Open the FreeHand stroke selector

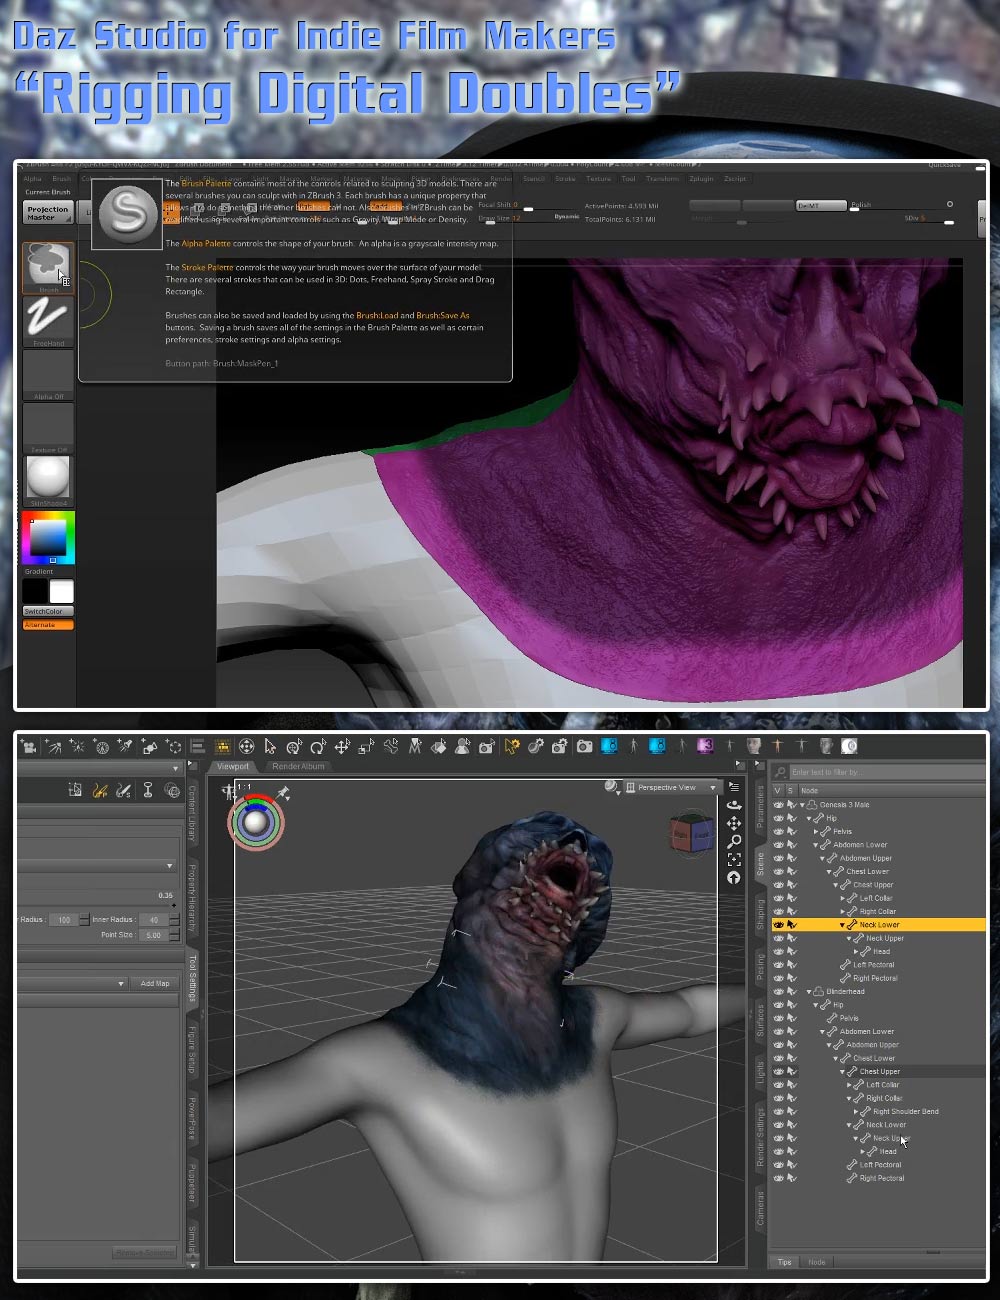[48, 322]
